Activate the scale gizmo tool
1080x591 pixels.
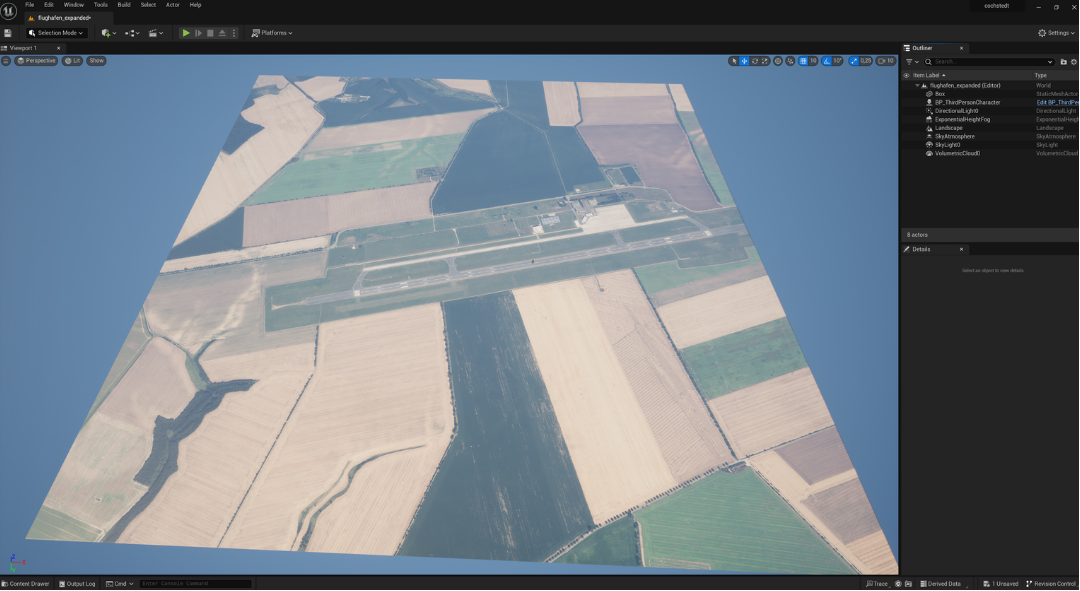pos(765,61)
